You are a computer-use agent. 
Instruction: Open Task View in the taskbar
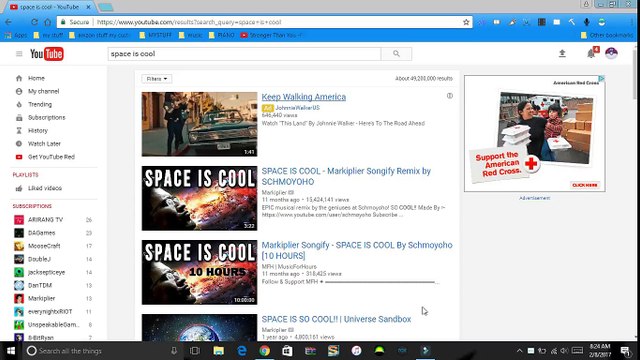(195, 351)
